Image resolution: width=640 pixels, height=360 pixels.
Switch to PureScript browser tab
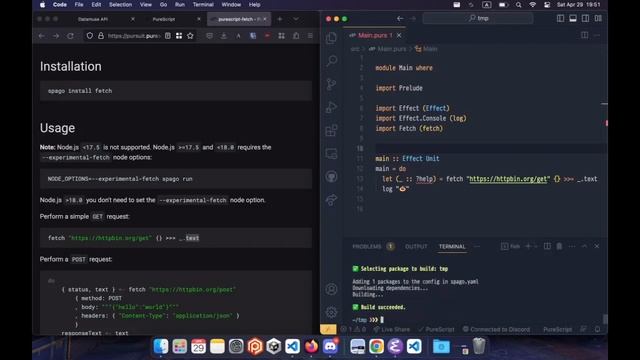pyautogui.click(x=164, y=19)
